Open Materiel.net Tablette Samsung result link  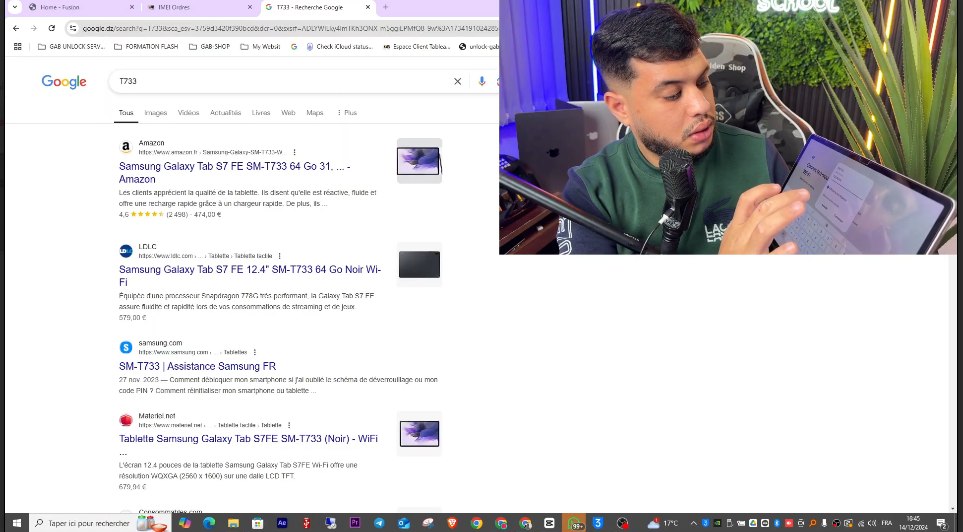[x=248, y=439]
